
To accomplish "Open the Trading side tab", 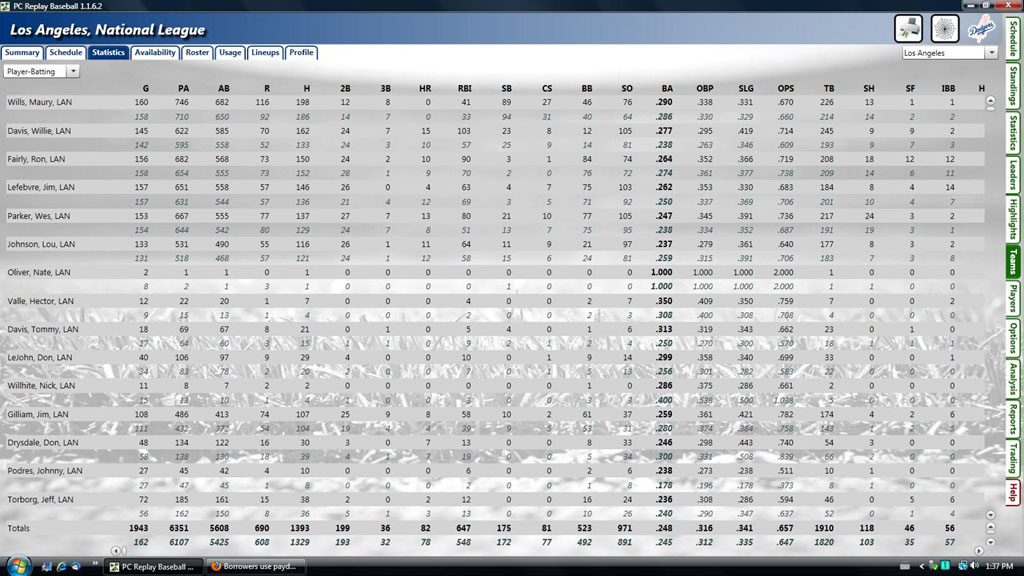I will 1014,455.
